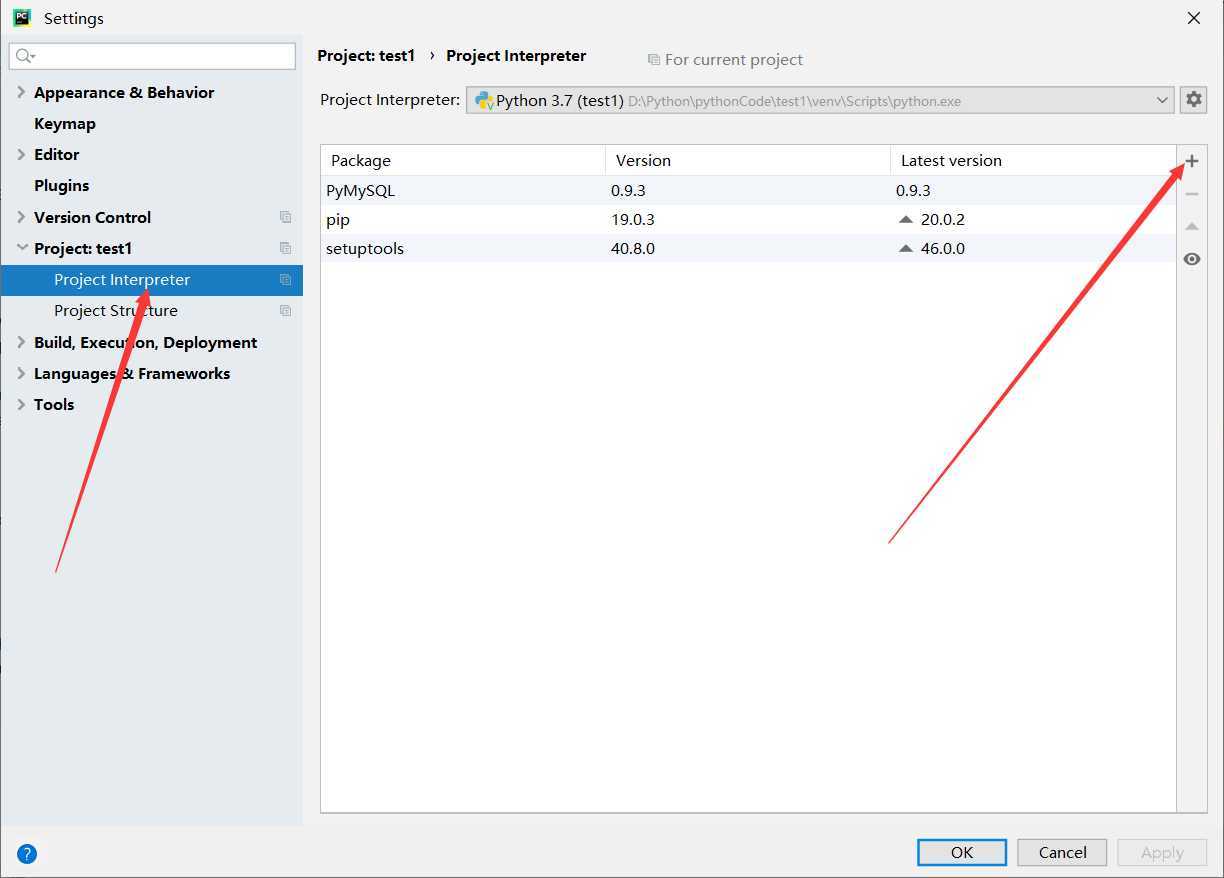The width and height of the screenshot is (1224, 878).
Task: Select Plugins in settings tree
Action: (x=62, y=186)
